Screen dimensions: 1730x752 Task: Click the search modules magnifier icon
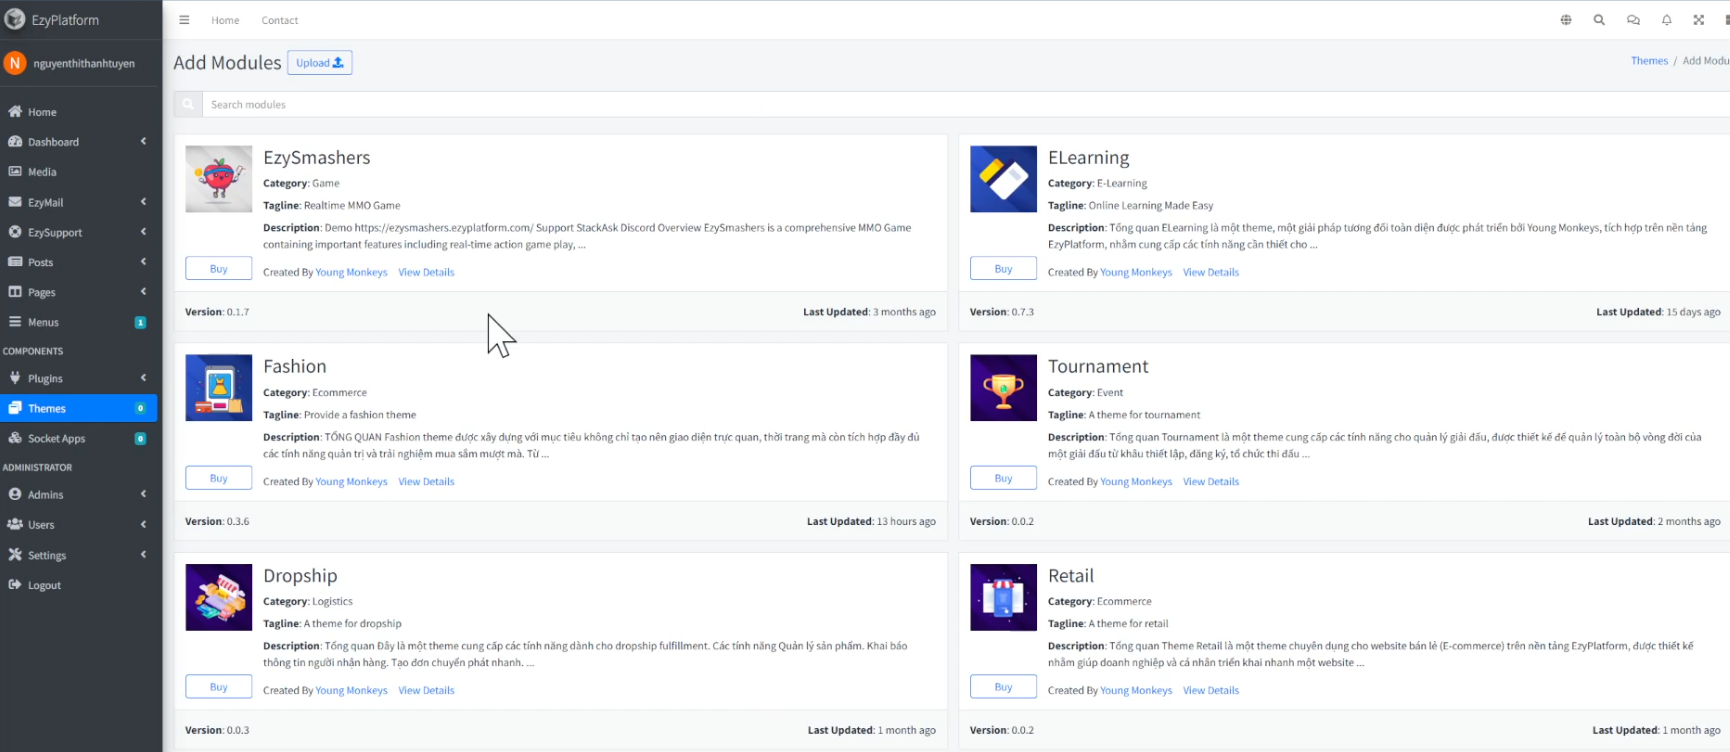188,104
